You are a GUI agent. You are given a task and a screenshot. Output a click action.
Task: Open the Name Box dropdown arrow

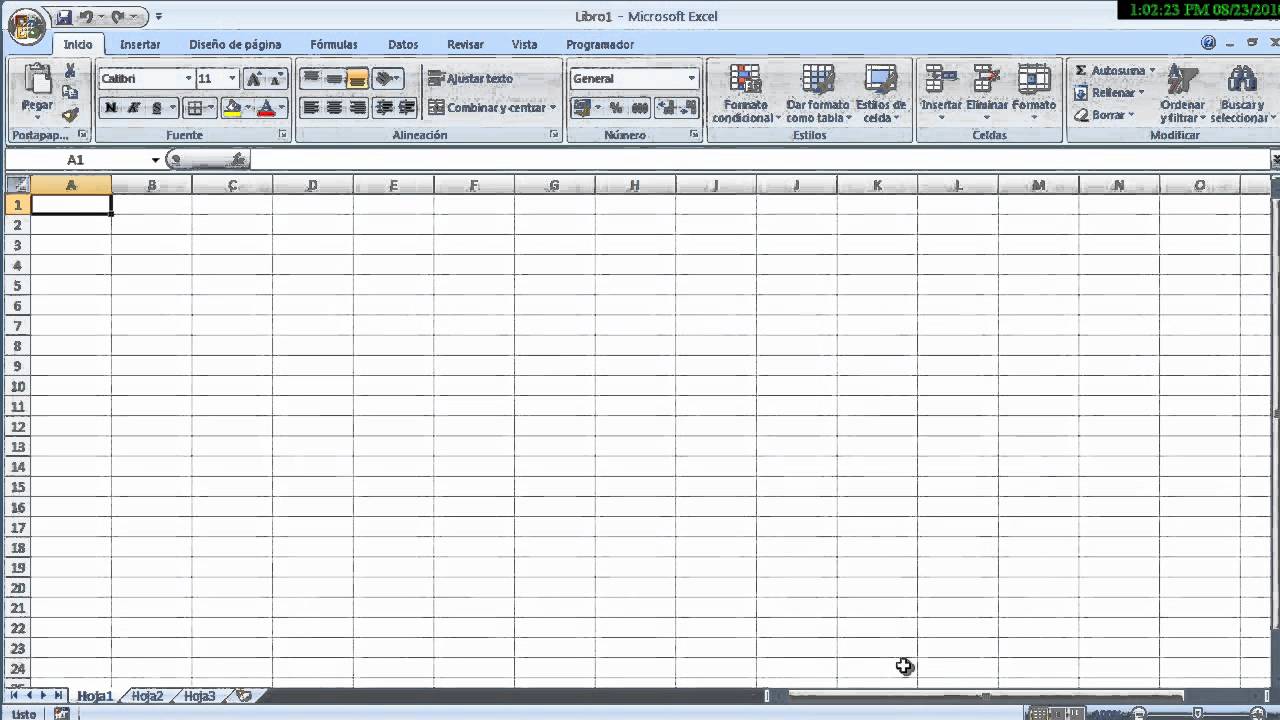(x=155, y=160)
